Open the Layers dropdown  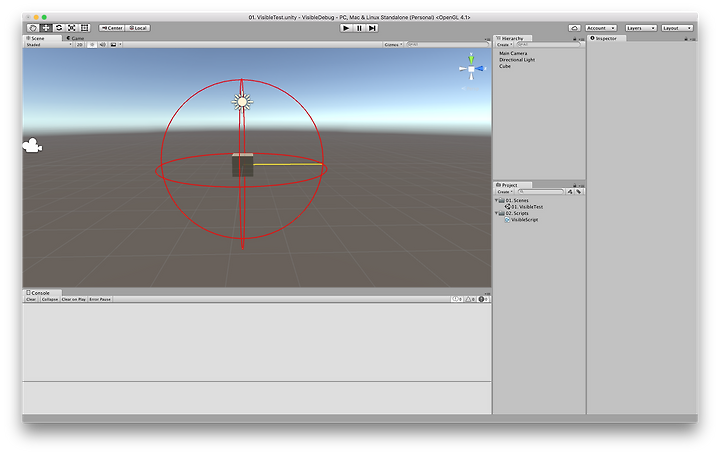(641, 28)
